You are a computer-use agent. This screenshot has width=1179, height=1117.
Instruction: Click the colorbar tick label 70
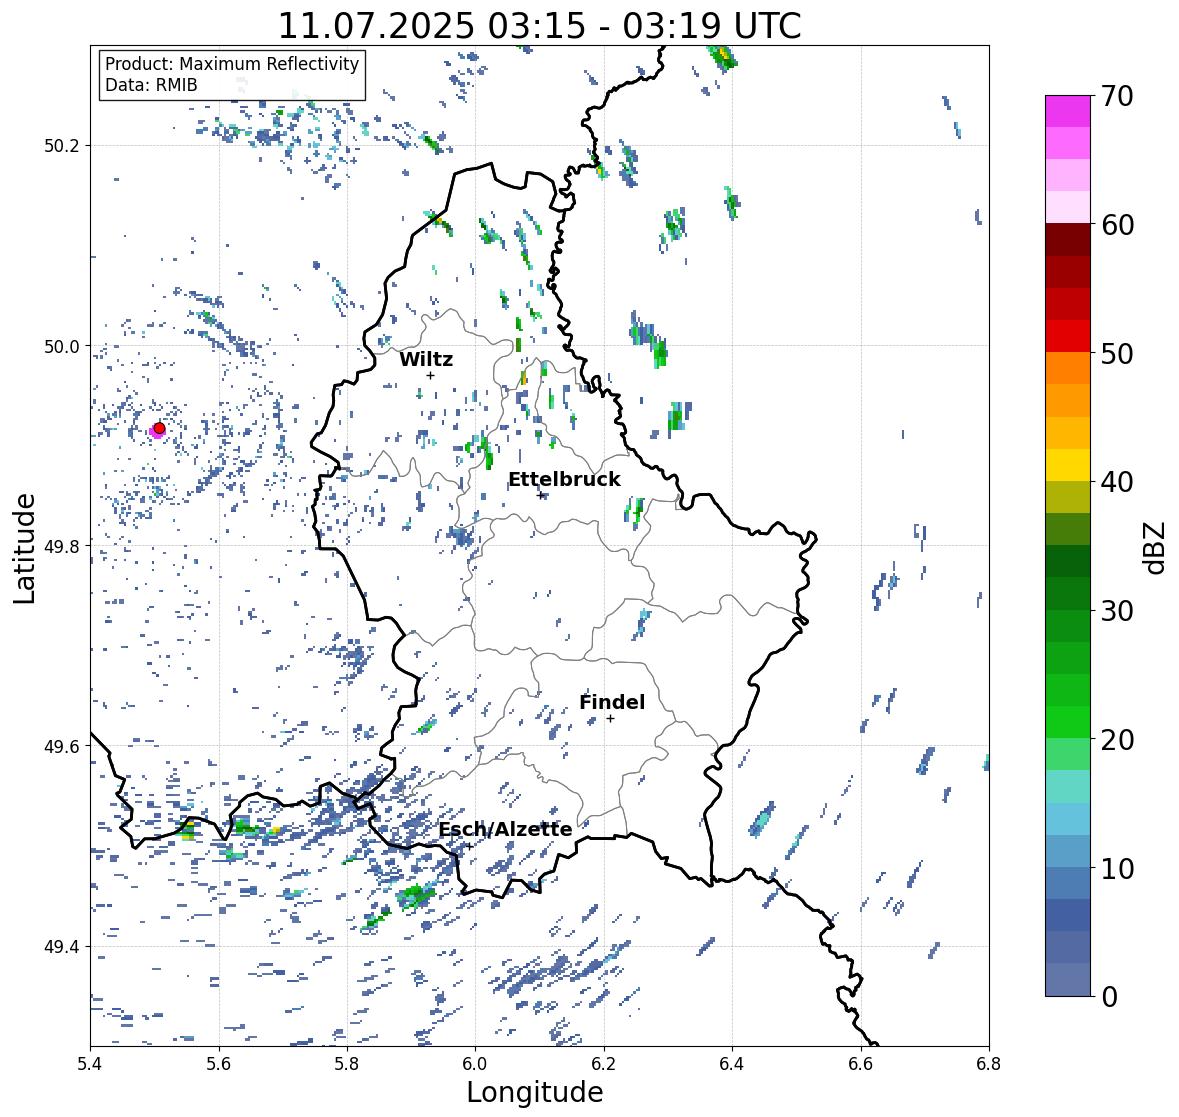pyautogui.click(x=1117, y=96)
